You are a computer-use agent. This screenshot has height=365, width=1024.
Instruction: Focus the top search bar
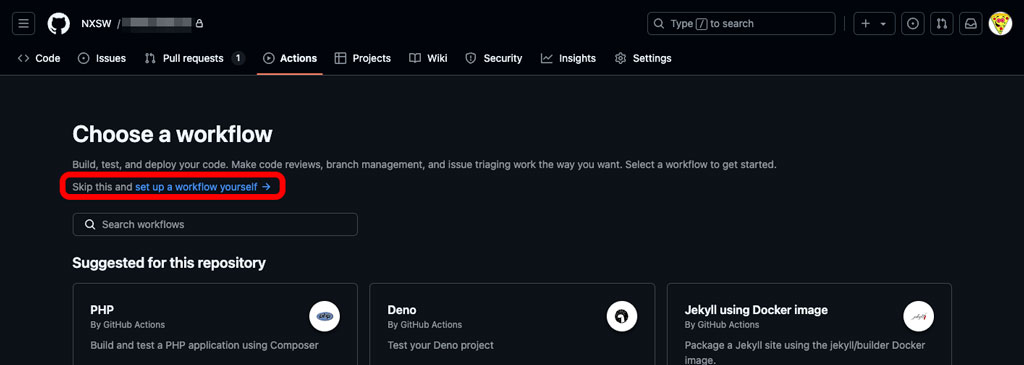(x=741, y=24)
